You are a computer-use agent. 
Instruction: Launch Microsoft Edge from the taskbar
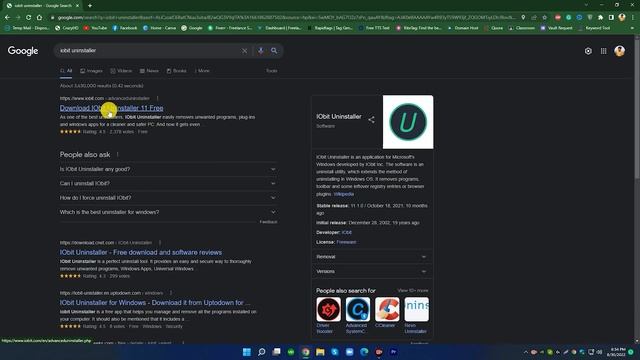pyautogui.click(x=364, y=352)
